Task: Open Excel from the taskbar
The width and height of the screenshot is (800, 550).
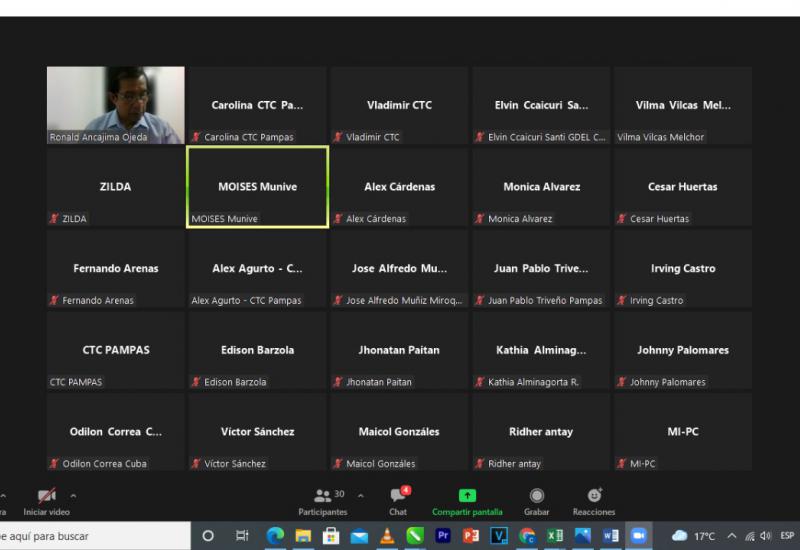Action: point(555,536)
